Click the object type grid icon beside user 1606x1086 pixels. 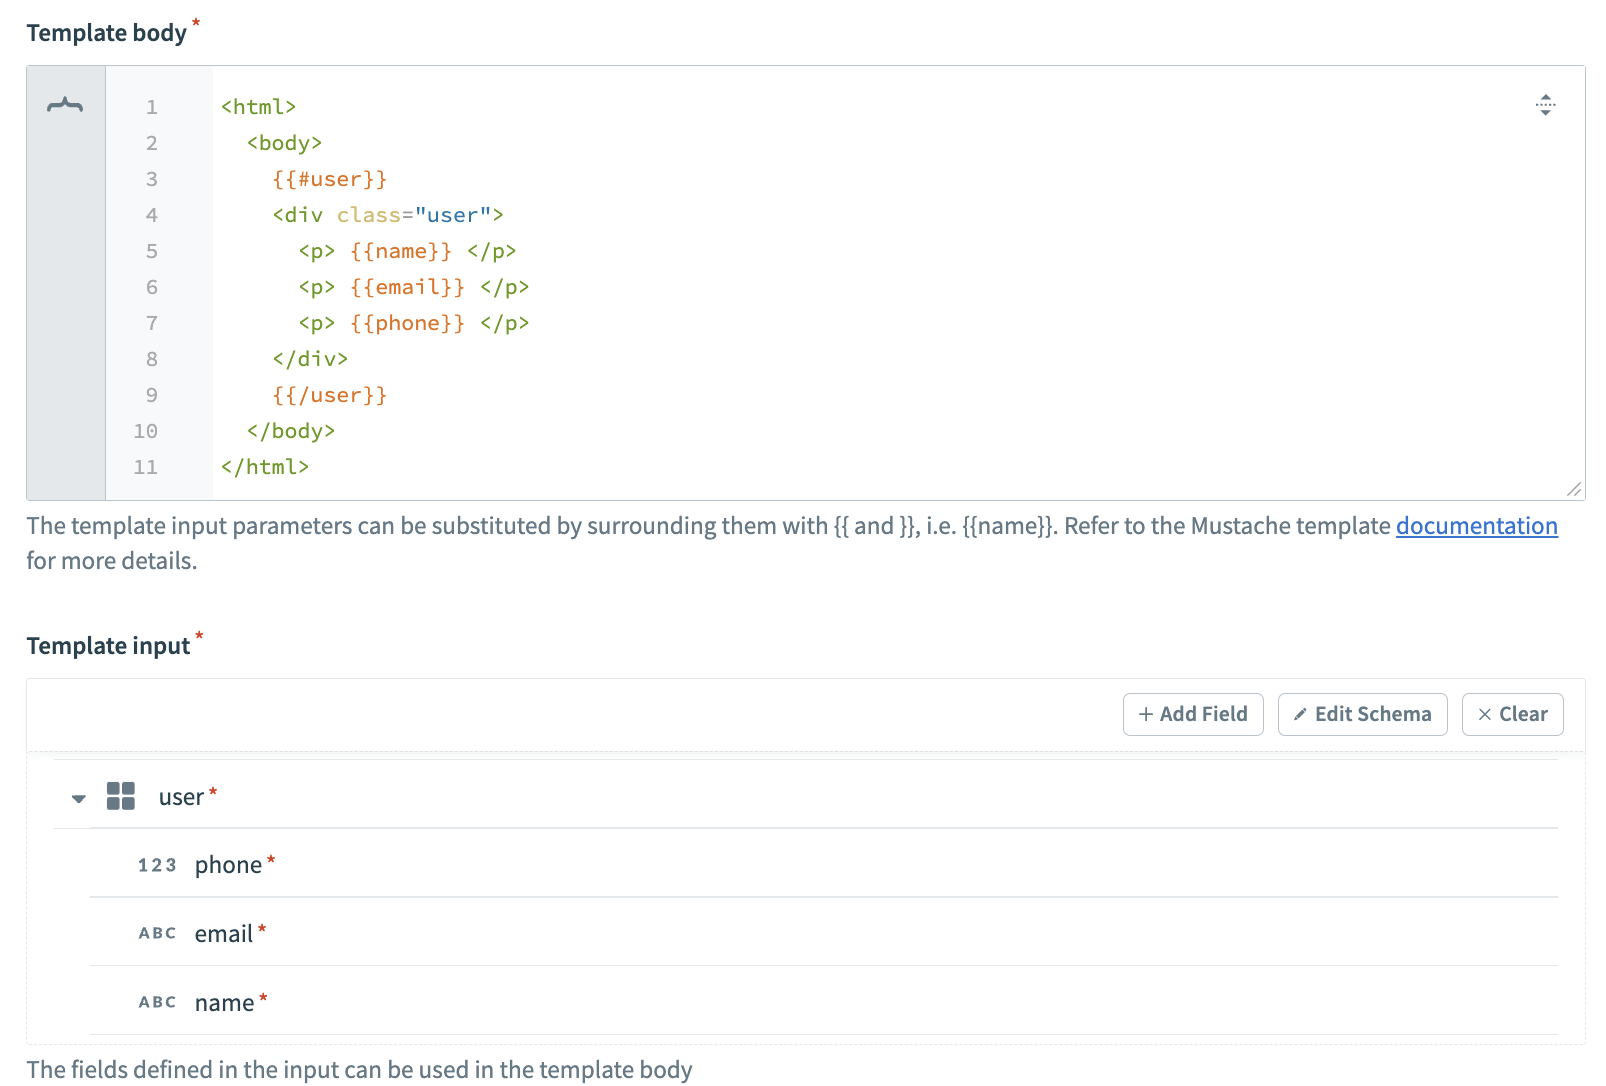coord(121,796)
